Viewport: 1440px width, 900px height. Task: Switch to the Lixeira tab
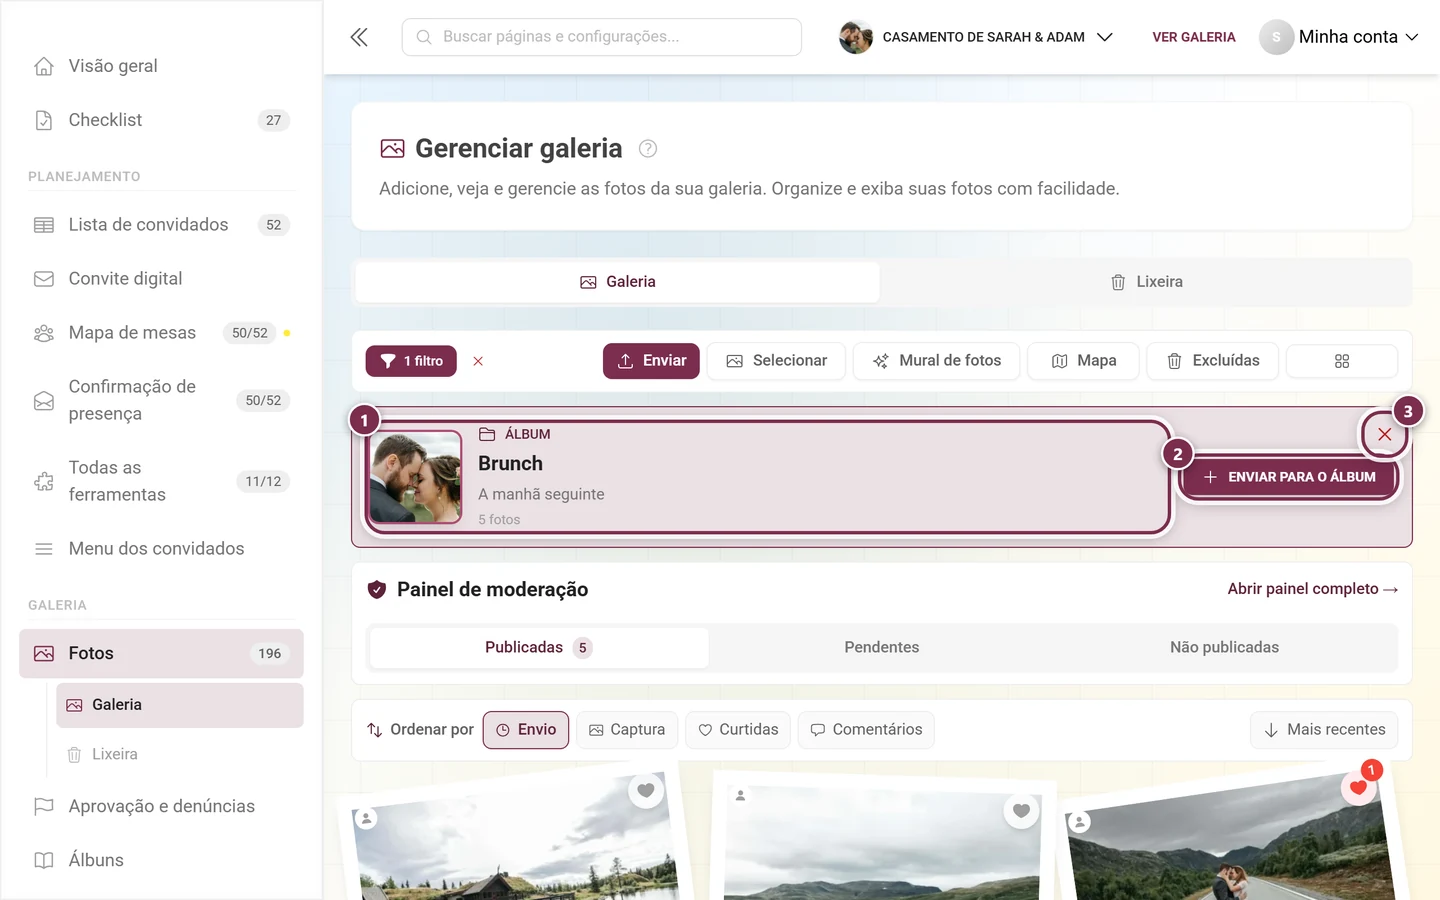pyautogui.click(x=1146, y=282)
